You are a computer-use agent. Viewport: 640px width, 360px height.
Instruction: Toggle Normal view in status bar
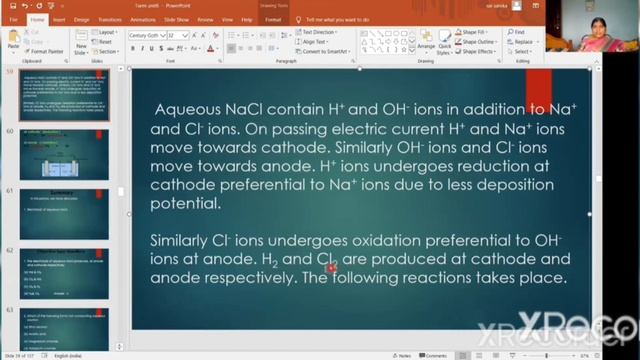[462, 356]
